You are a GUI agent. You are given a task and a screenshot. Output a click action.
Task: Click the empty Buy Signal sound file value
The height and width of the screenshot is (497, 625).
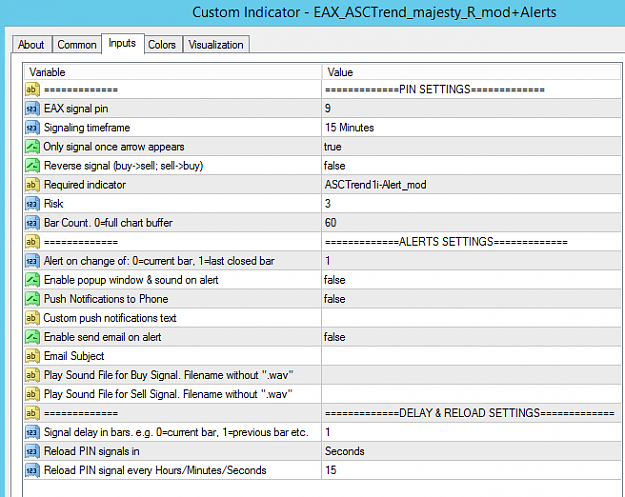471,375
